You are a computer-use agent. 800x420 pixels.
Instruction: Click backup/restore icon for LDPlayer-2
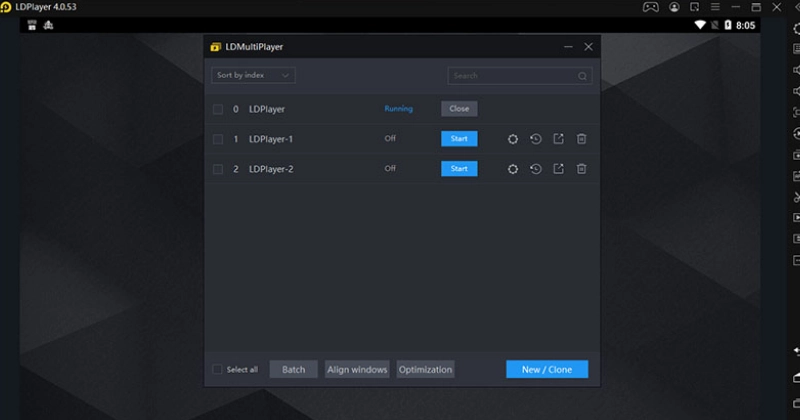tap(536, 169)
